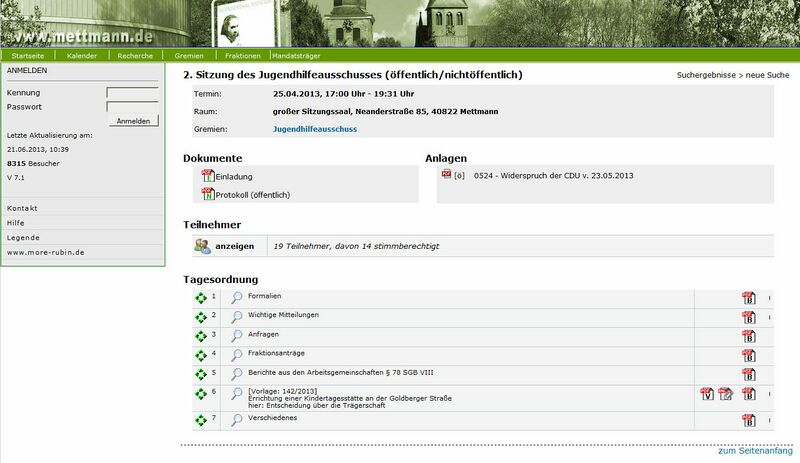Open the Beschluss PDF for Fraktionsanträge

(x=748, y=354)
